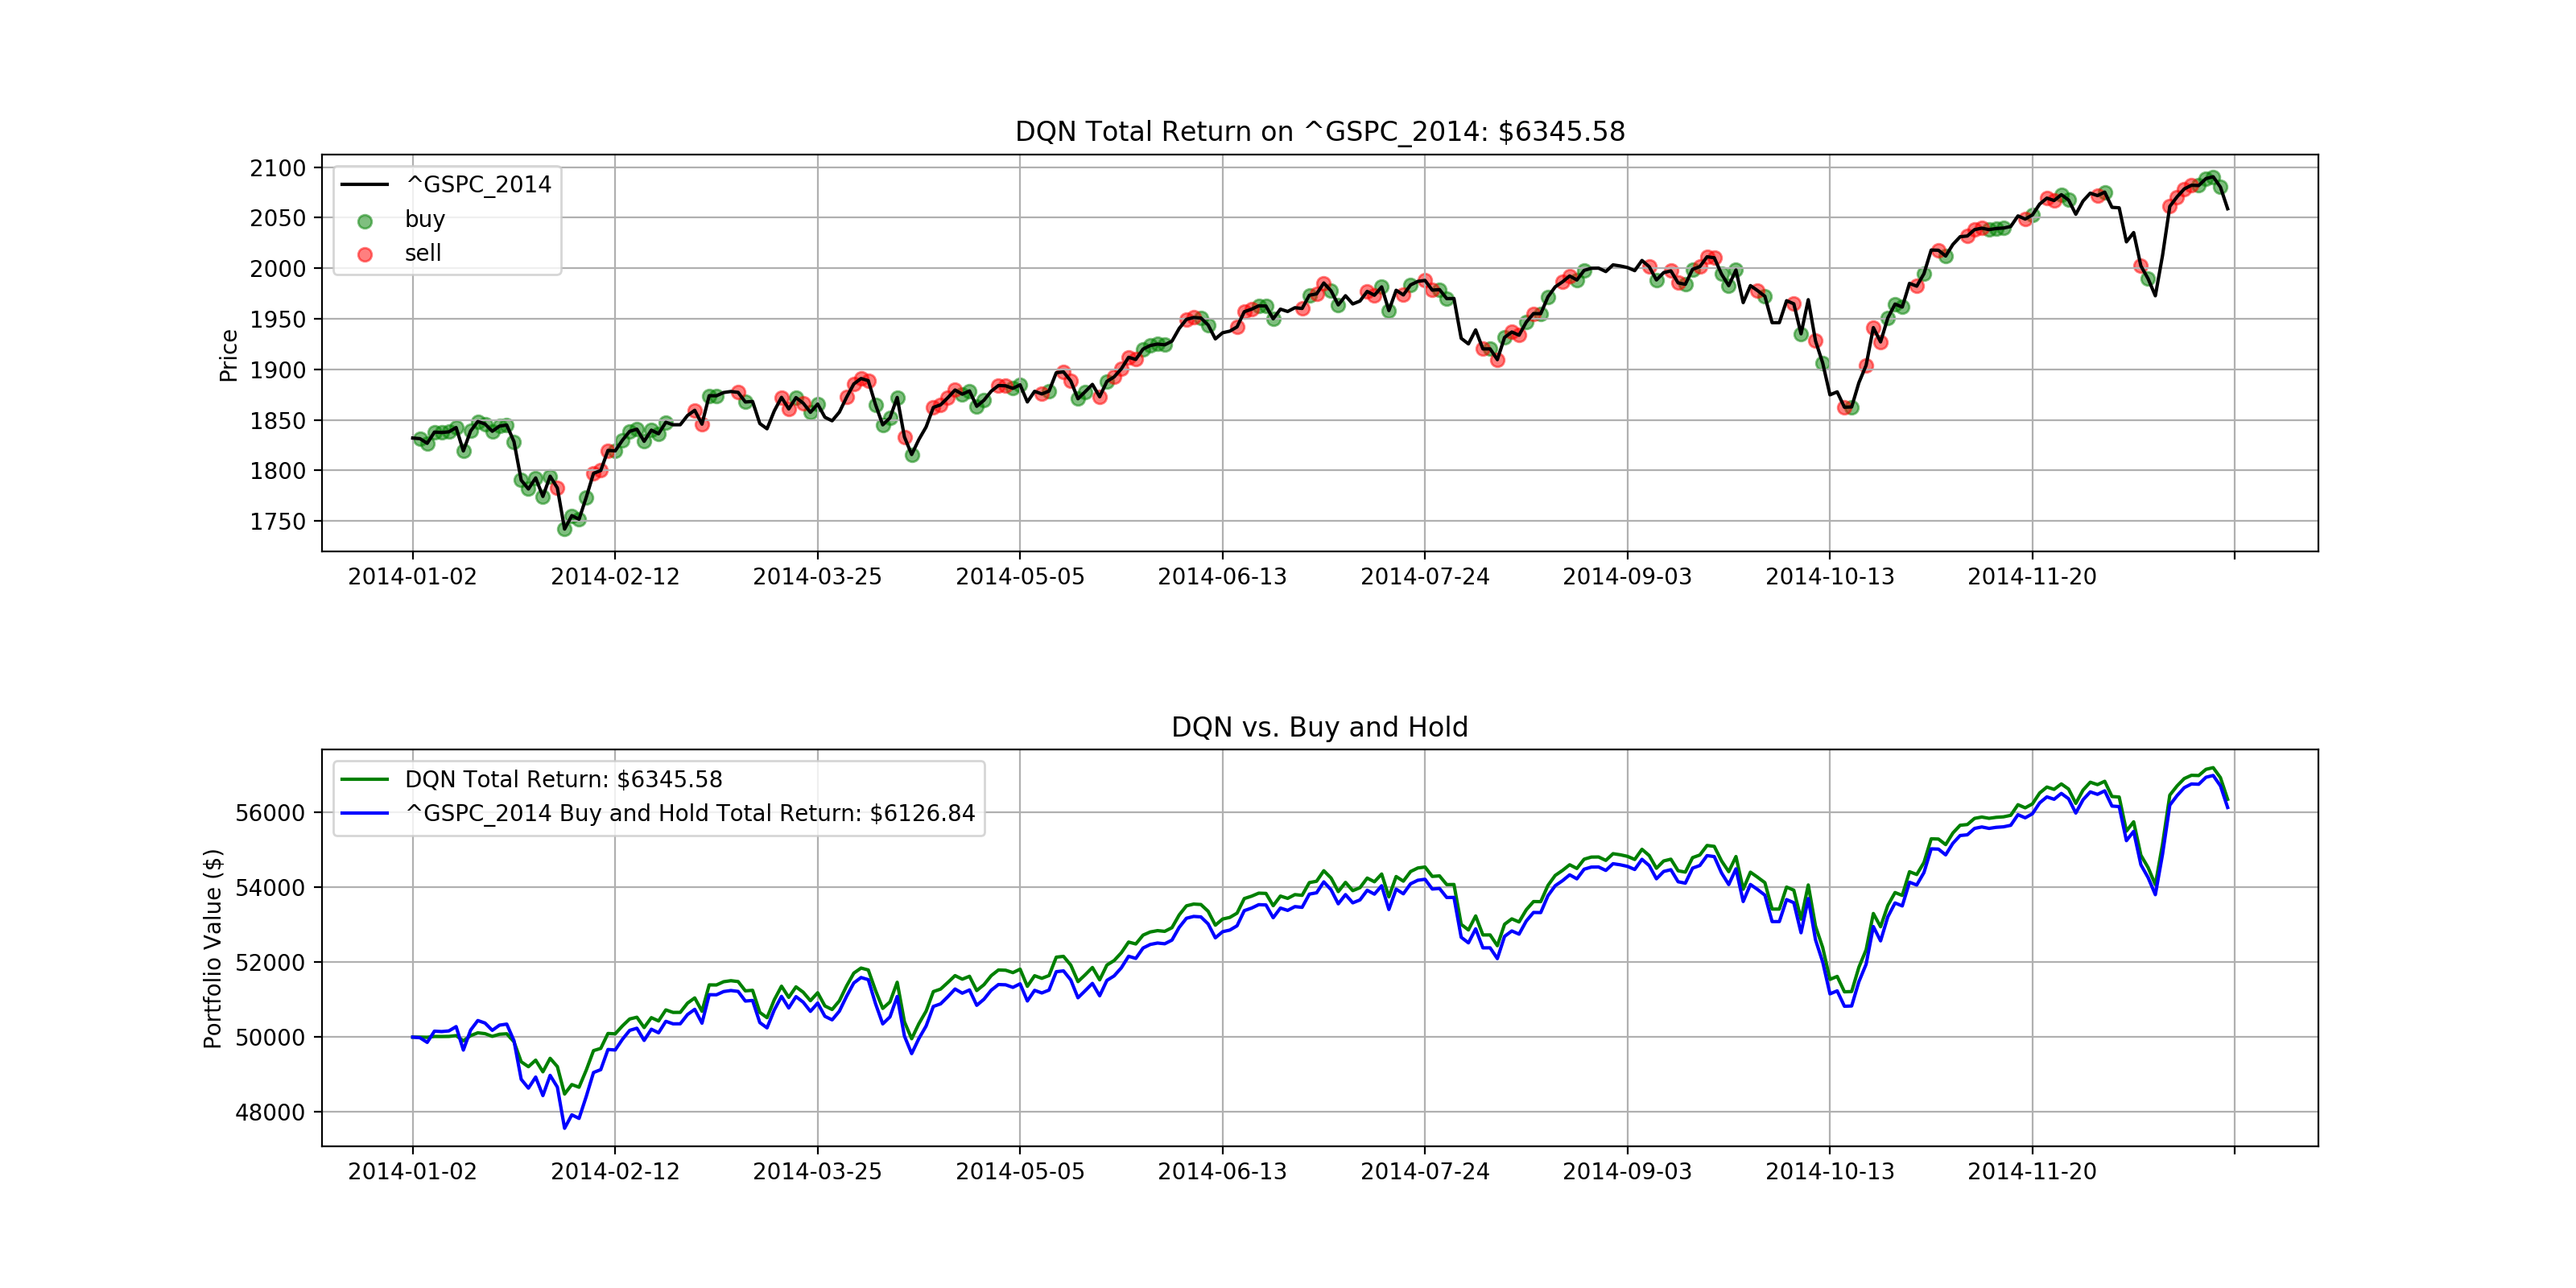Click the black ^GSPC_2014 legend line
Viewport: 2576px width, 1288px height.
(365, 185)
